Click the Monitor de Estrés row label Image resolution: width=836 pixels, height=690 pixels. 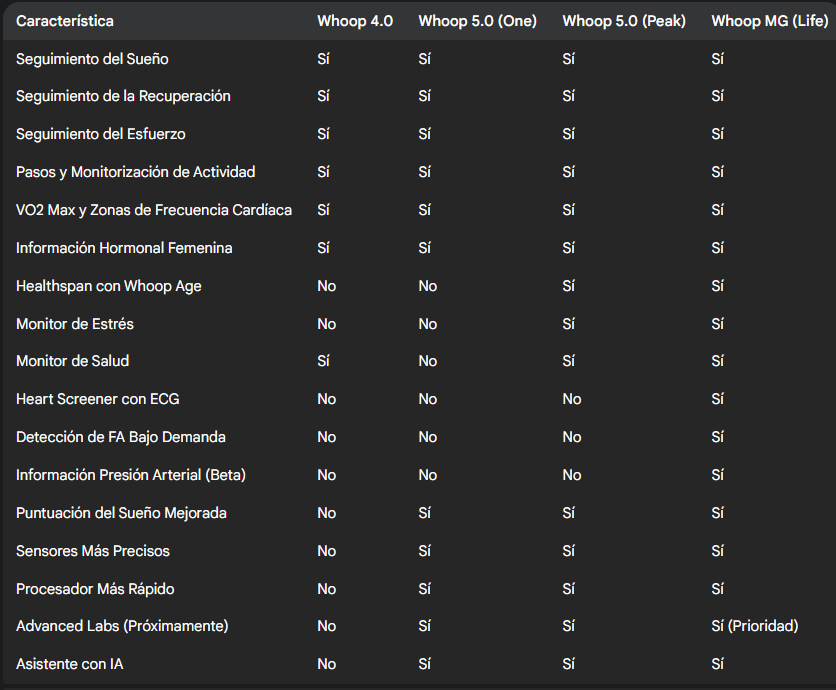pos(74,324)
